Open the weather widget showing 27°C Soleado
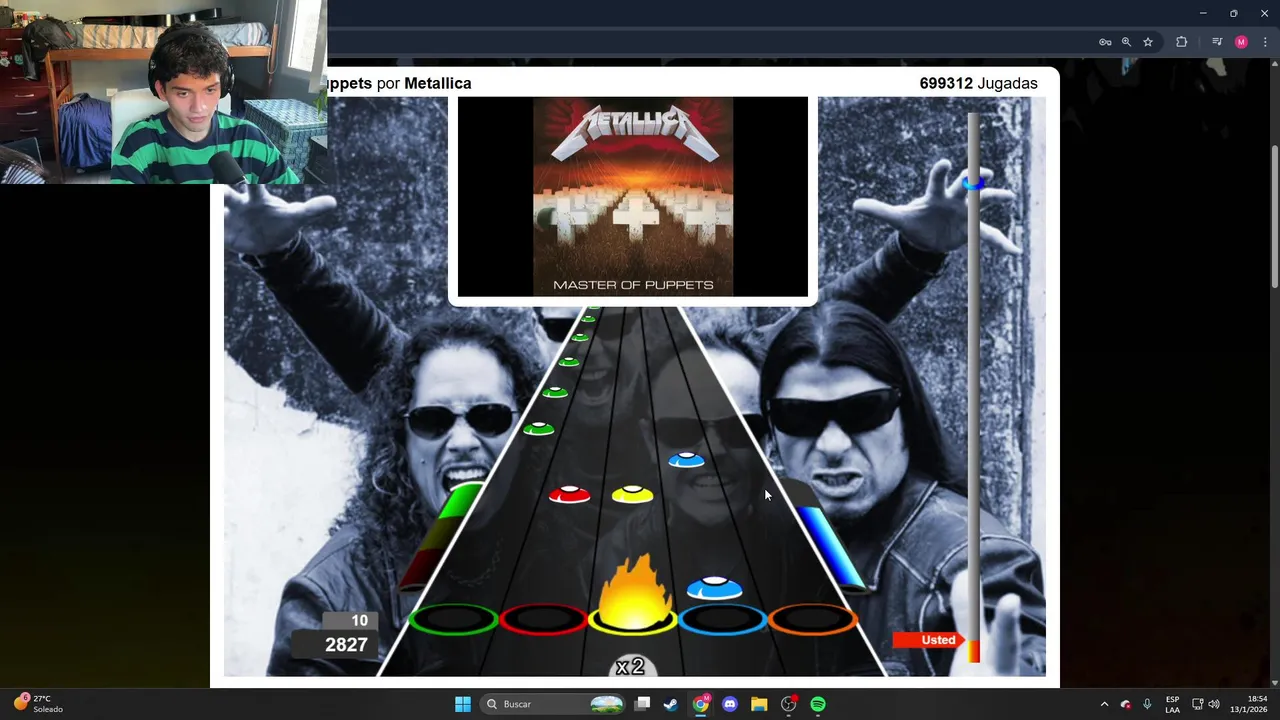Screen dimensions: 1280x720 tap(38, 704)
